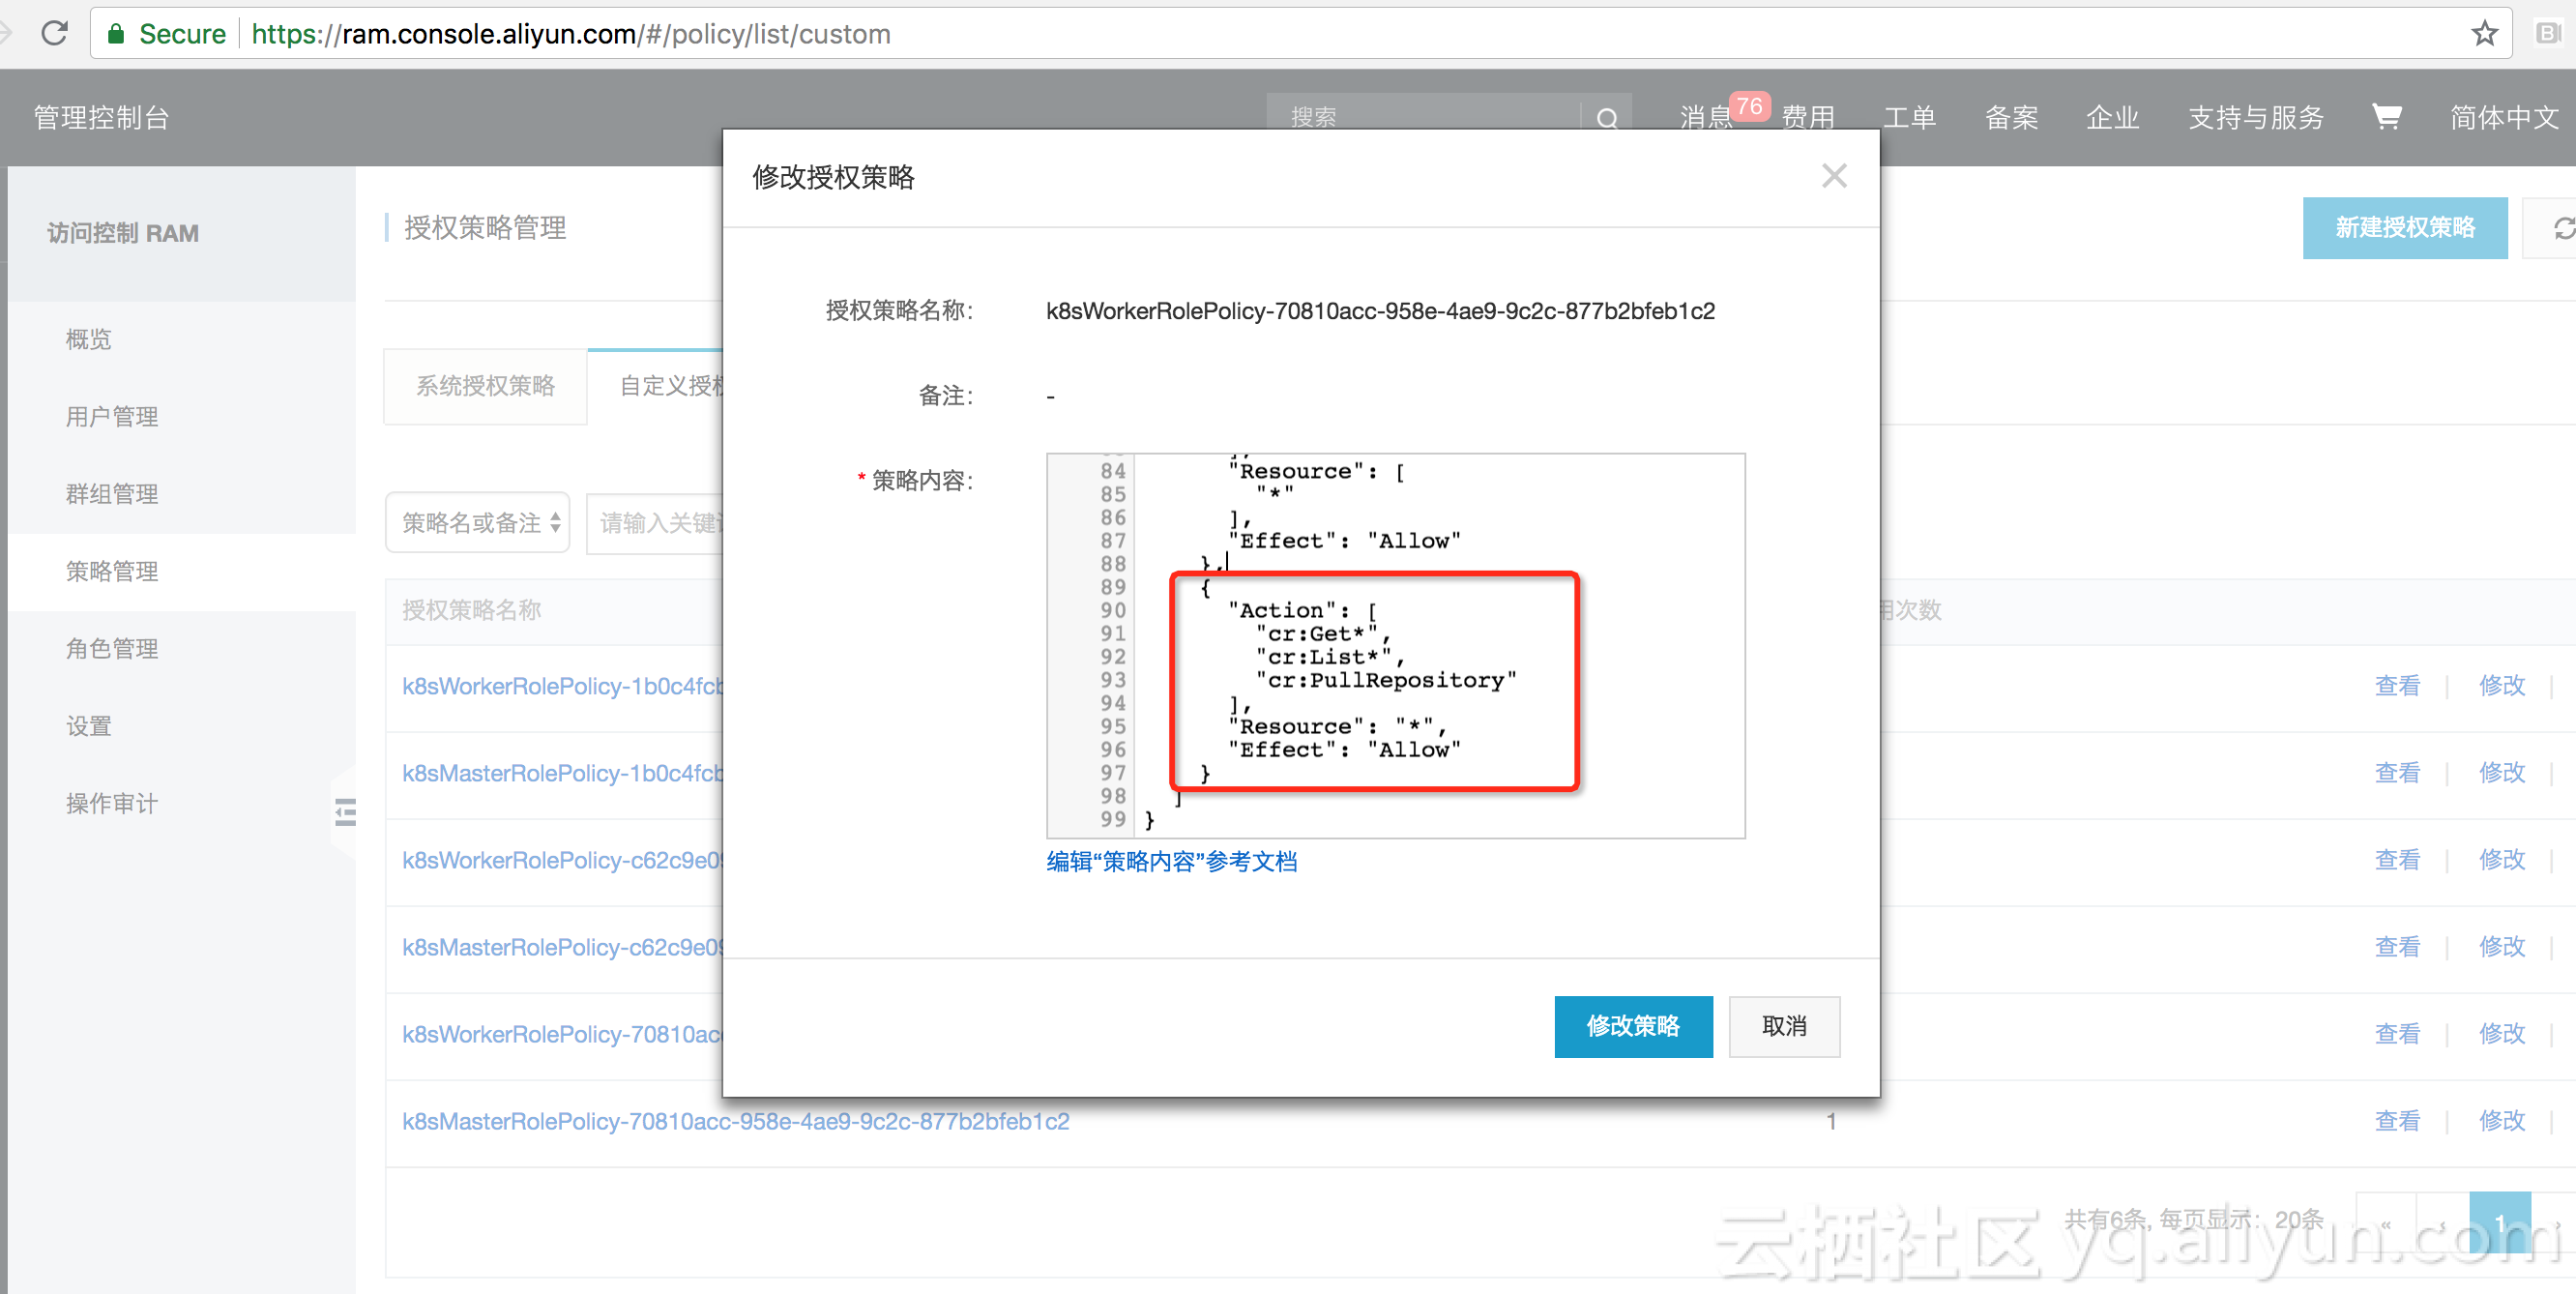
Task: Close the 修改授权策略 dialog with X
Action: [x=1833, y=176]
